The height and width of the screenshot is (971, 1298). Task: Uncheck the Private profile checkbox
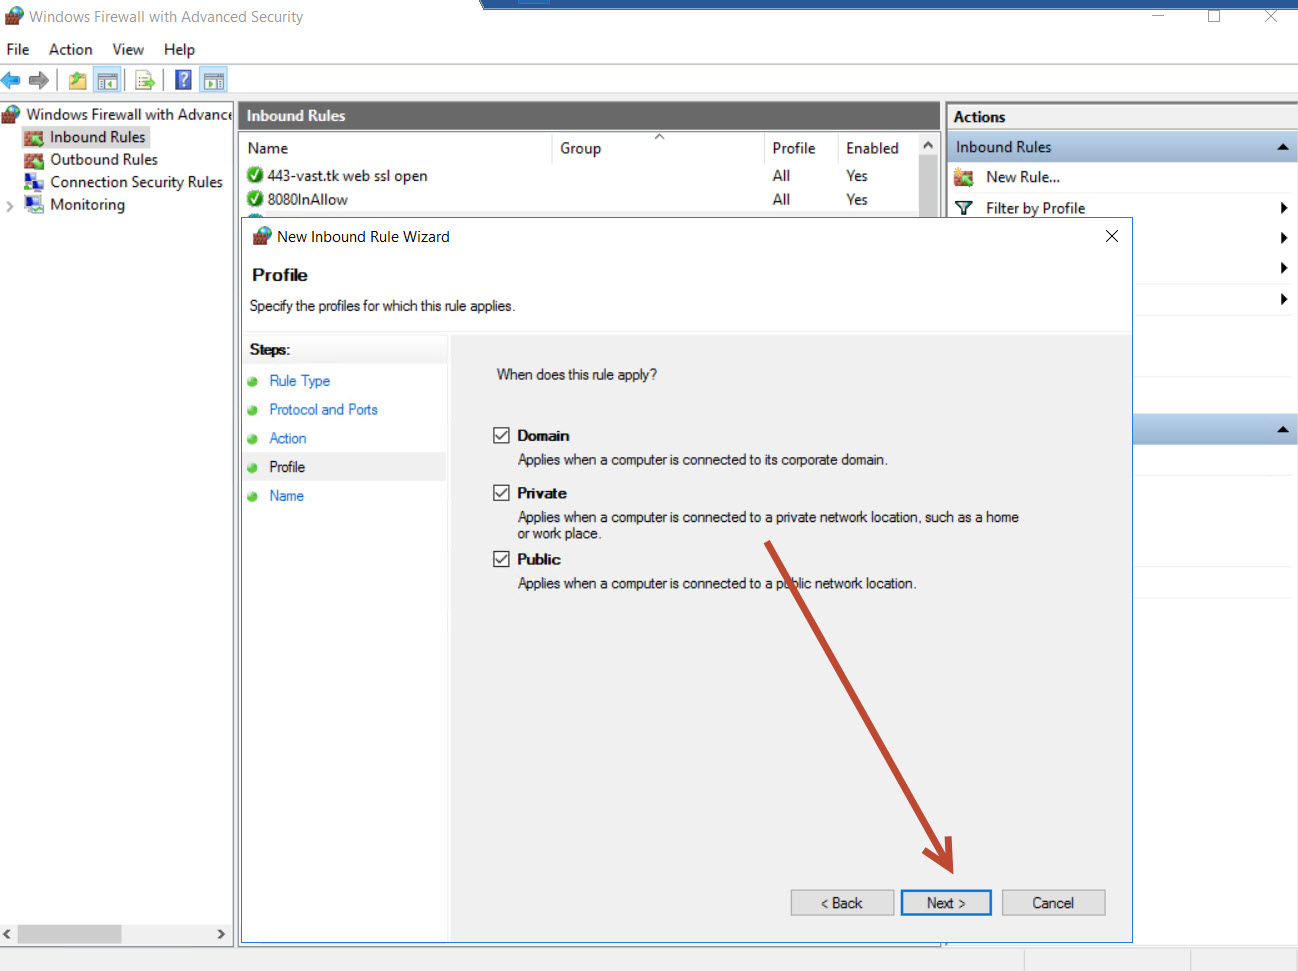pos(501,493)
